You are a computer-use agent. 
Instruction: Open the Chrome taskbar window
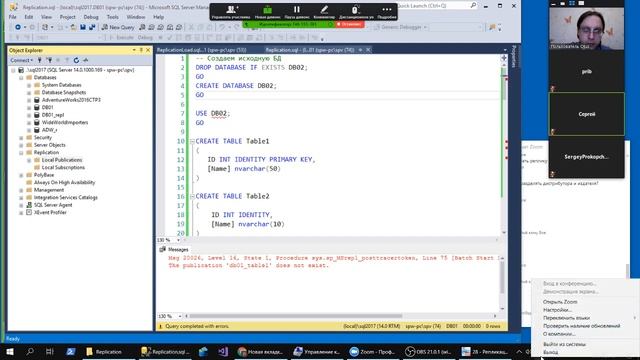tap(260, 351)
